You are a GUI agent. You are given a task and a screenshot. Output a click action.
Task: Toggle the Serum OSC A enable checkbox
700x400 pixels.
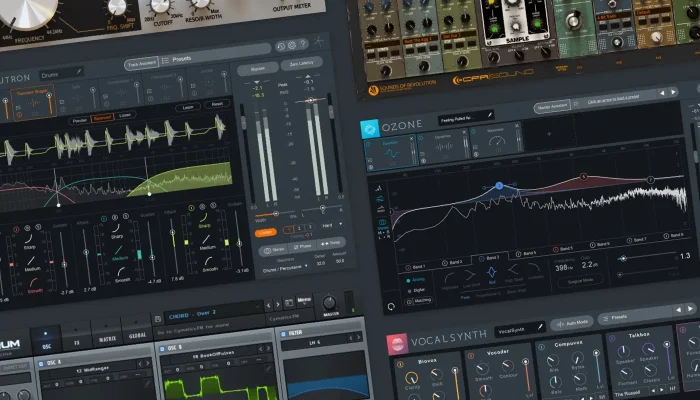(x=41, y=364)
